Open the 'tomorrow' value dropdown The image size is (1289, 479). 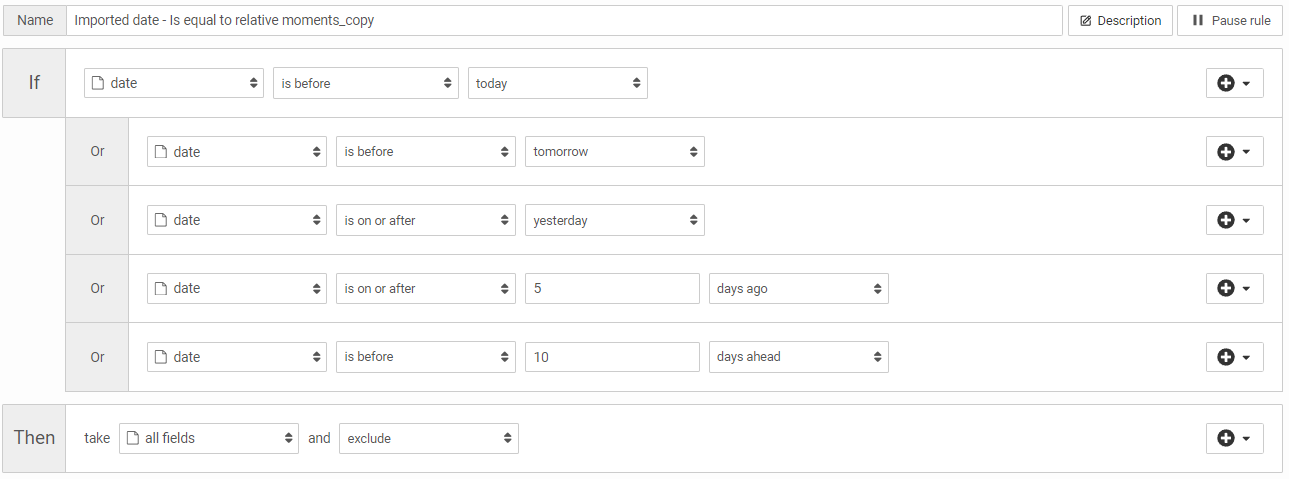[x=614, y=152]
